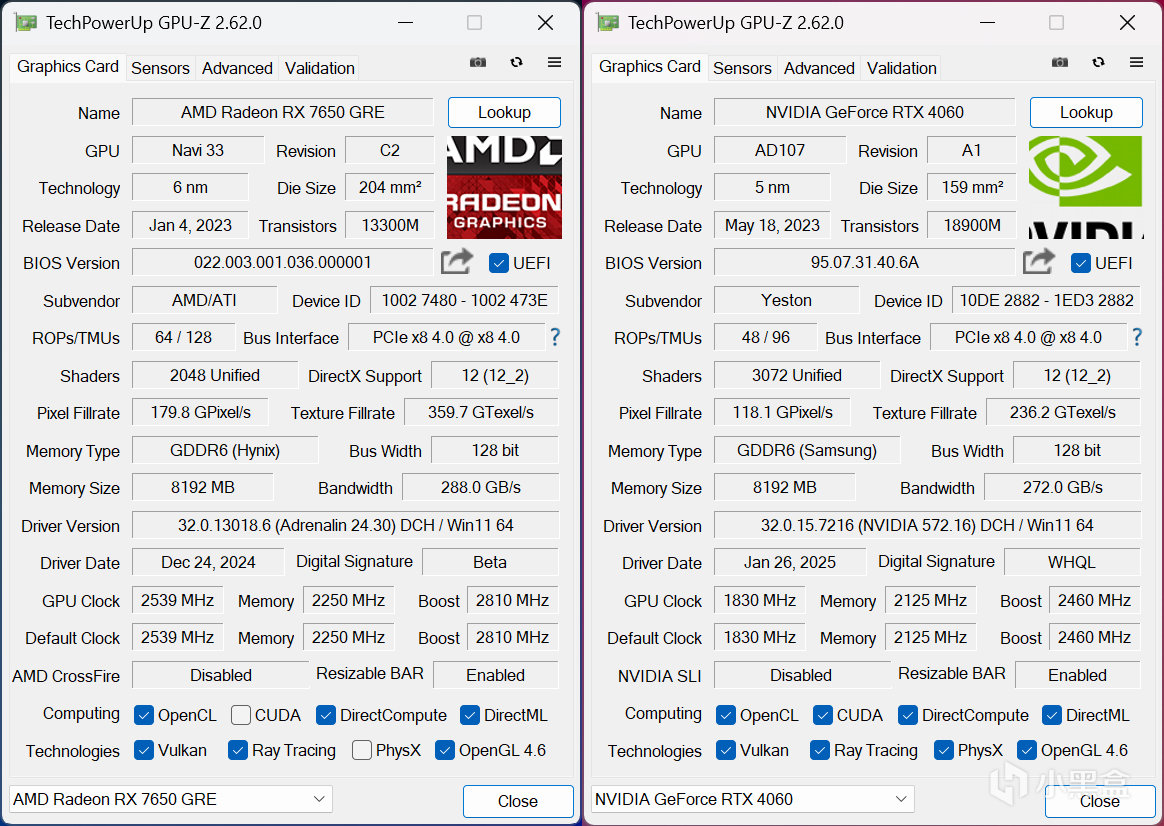Switch to Advanced tab in NVIDIA window
Image resolution: width=1164 pixels, height=826 pixels.
(819, 68)
